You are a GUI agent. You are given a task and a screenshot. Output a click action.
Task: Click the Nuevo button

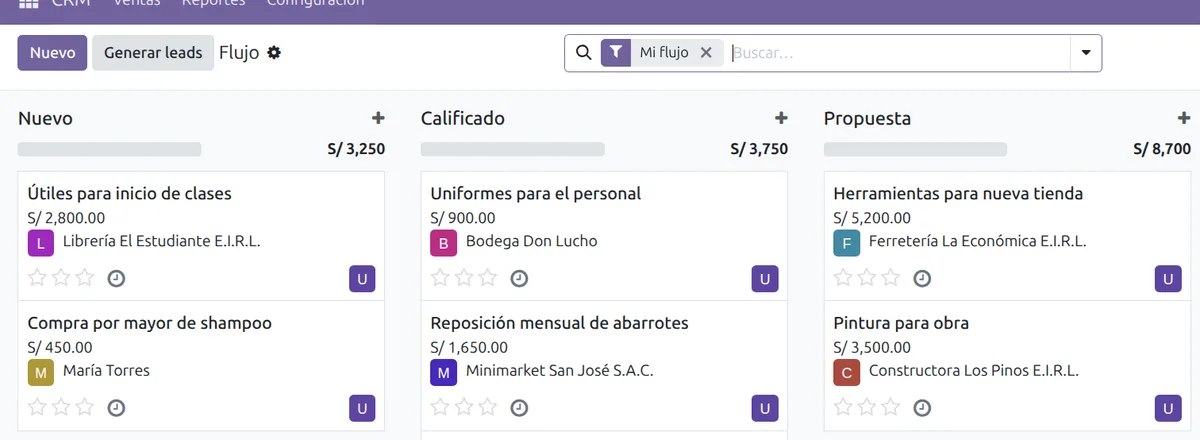click(x=52, y=53)
